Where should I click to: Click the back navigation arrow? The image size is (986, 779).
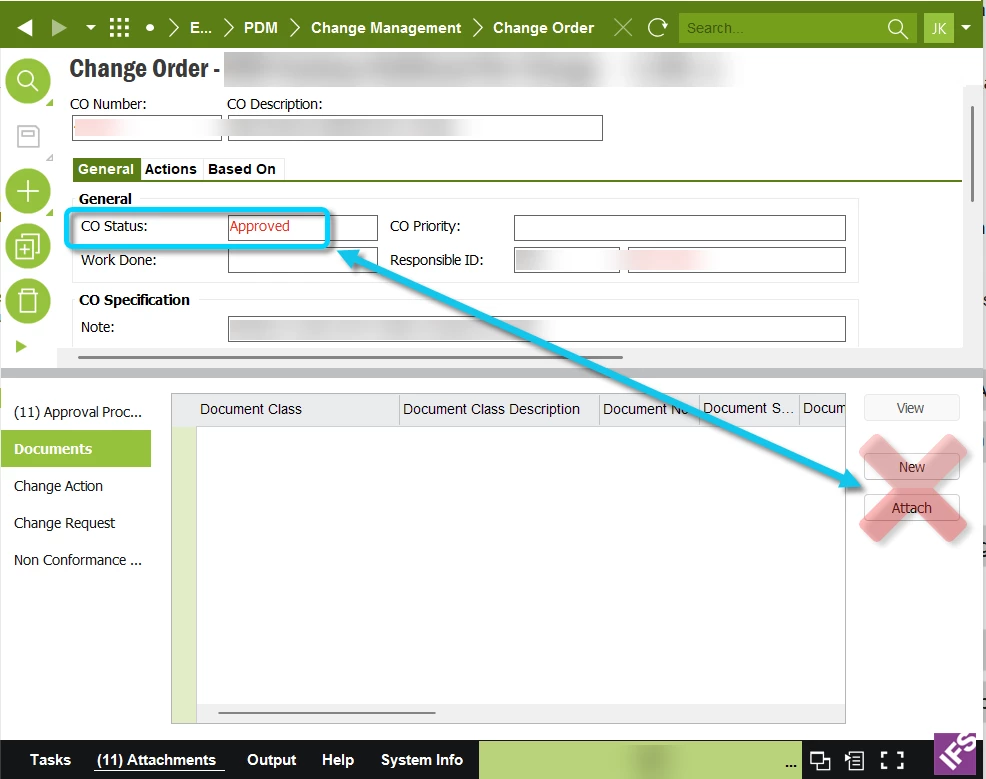pyautogui.click(x=25, y=28)
